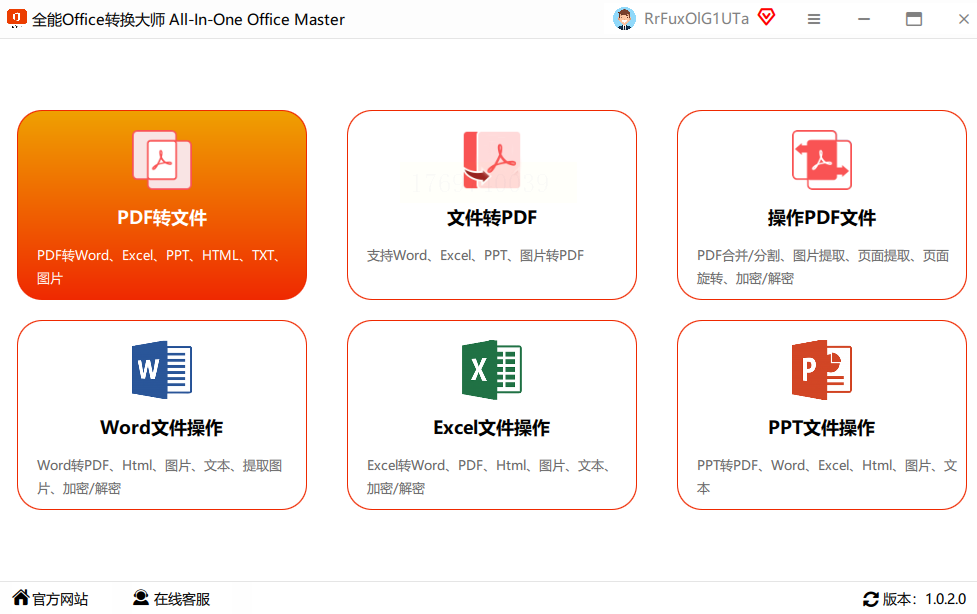This screenshot has height=614, width=977.
Task: Open 在线客服 support link
Action: (x=181, y=599)
